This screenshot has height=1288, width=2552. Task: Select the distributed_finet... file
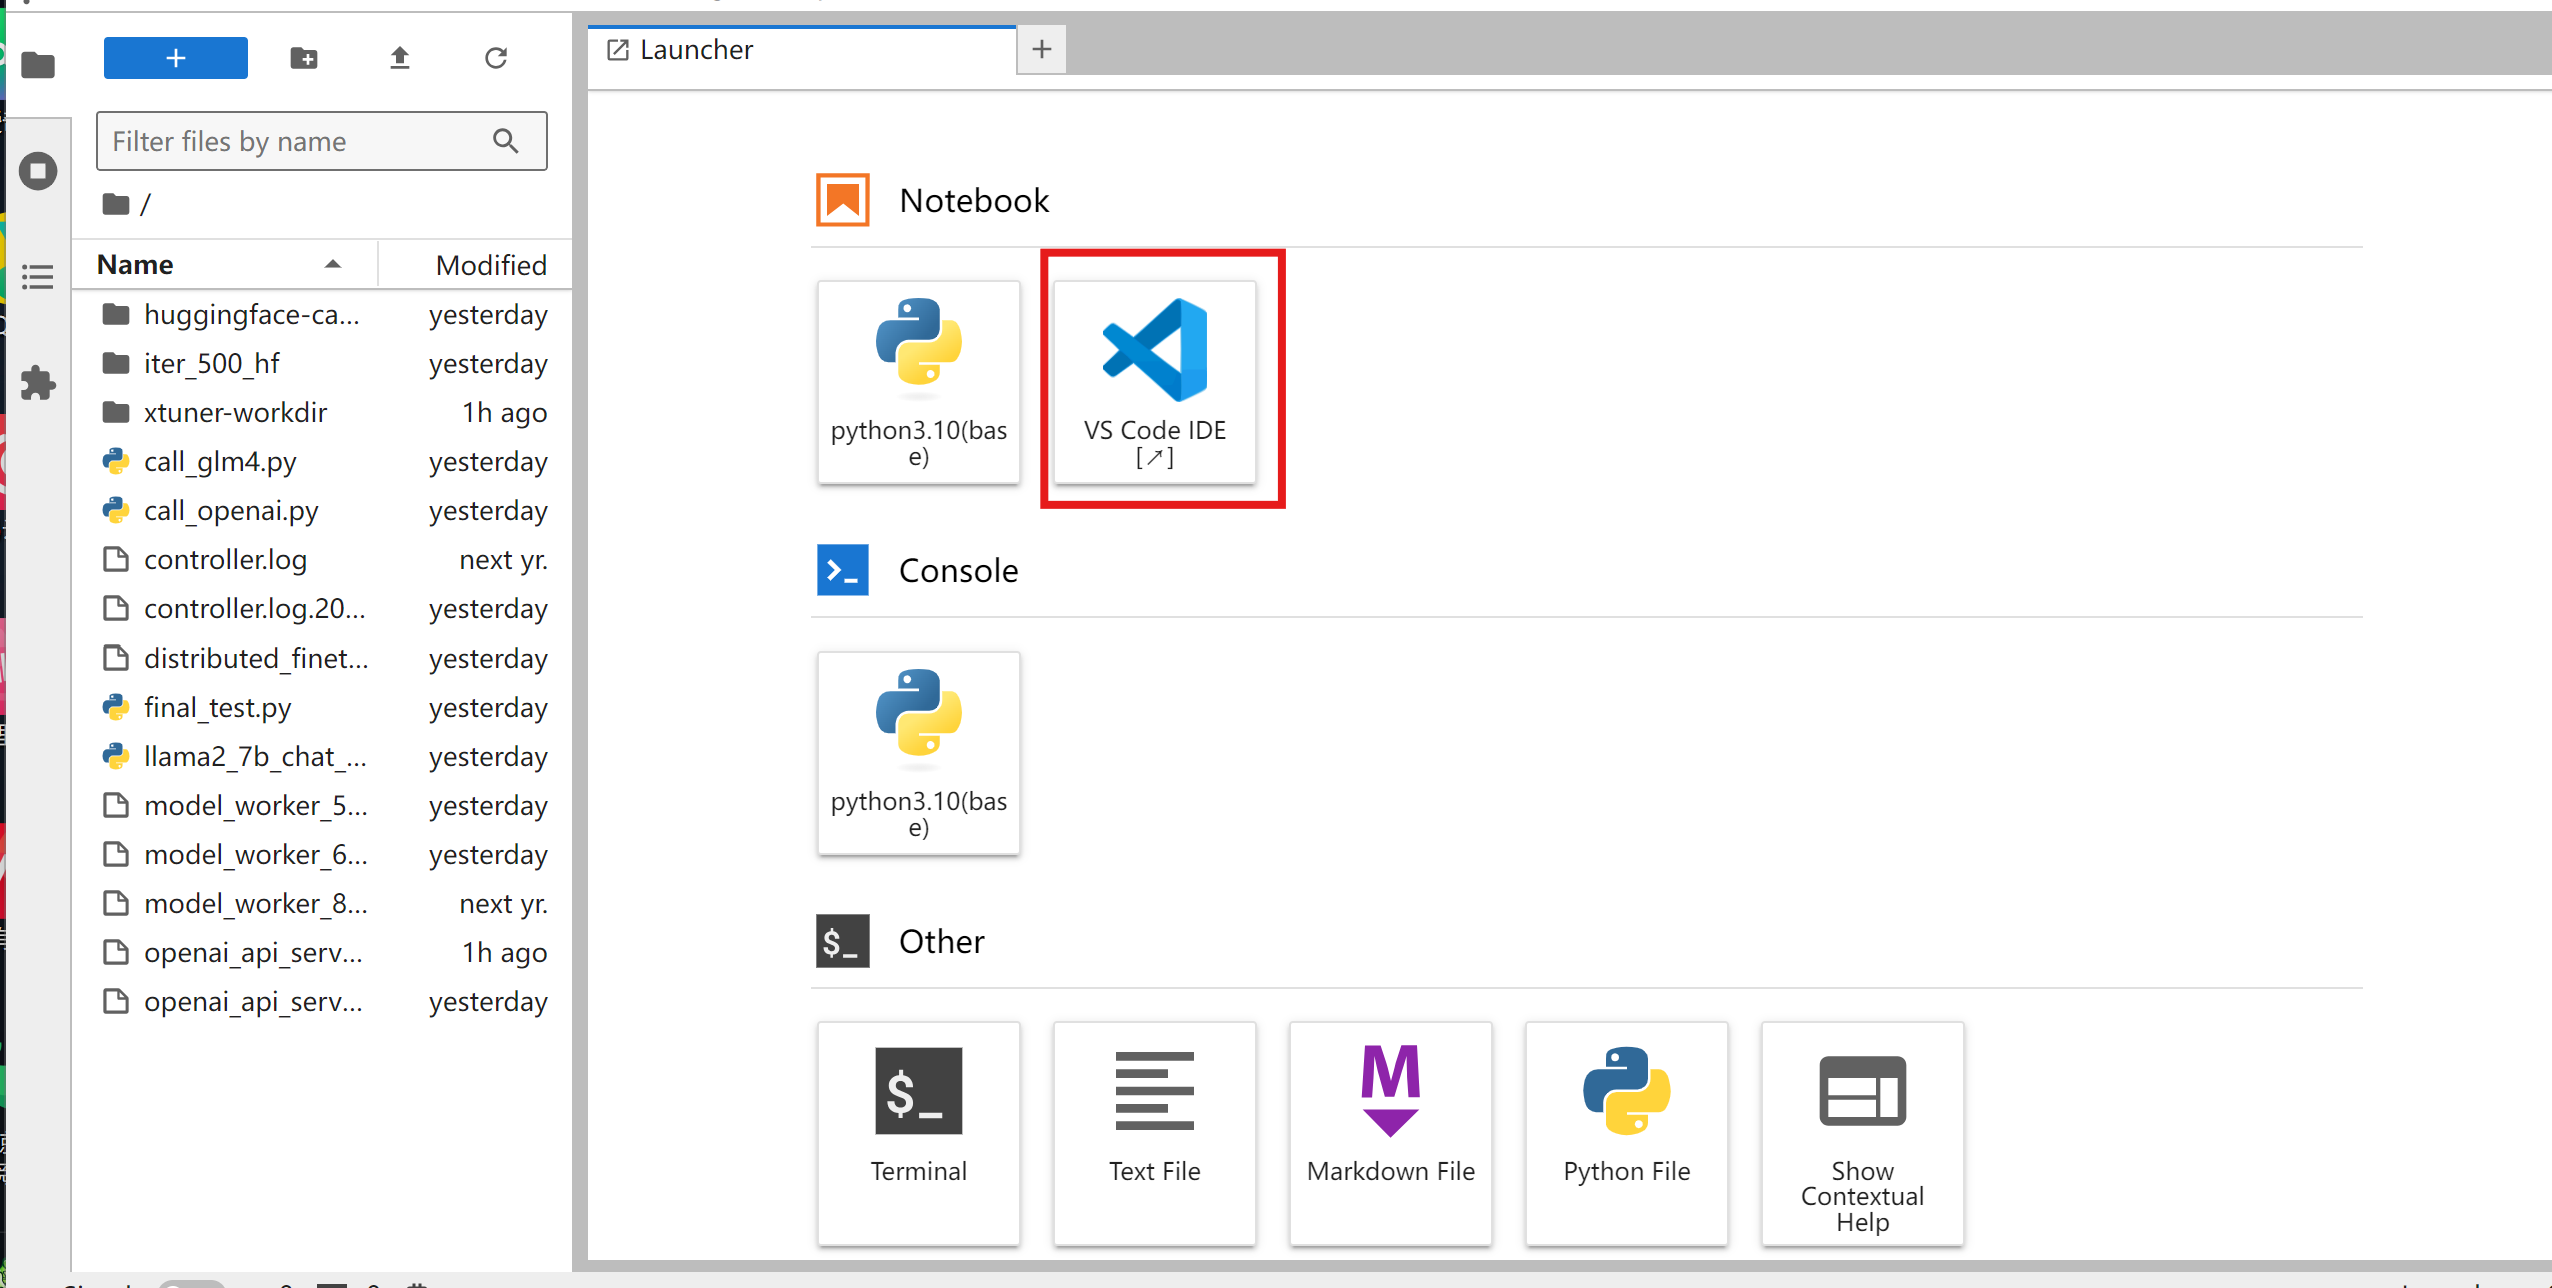324,659
